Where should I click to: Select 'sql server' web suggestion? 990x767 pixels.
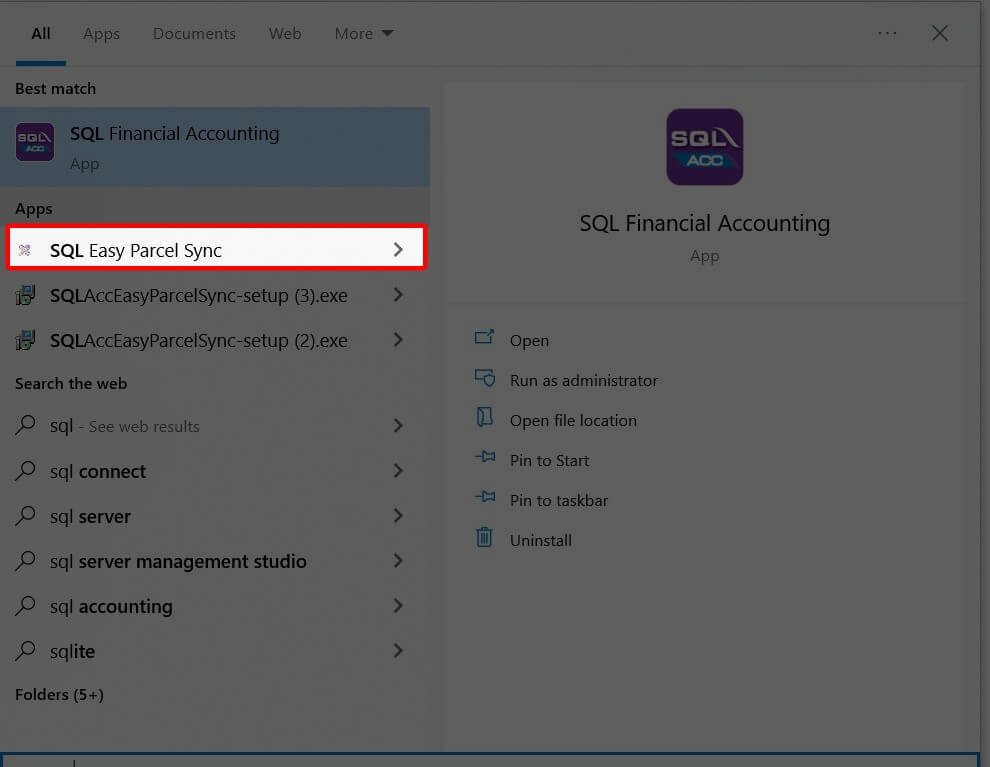[215, 516]
